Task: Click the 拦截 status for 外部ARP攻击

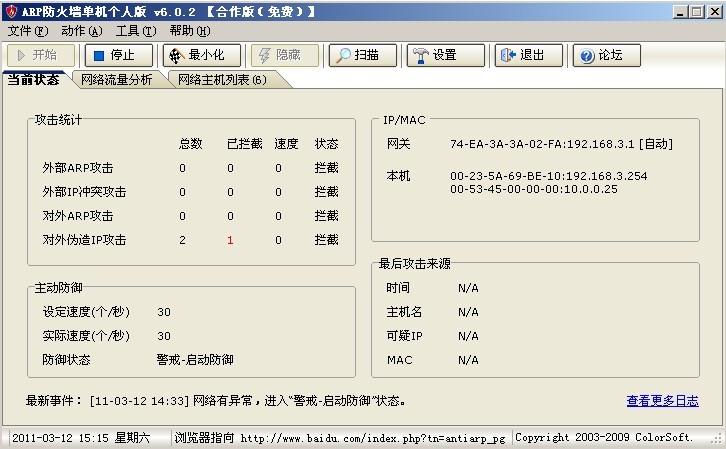Action: [x=326, y=168]
